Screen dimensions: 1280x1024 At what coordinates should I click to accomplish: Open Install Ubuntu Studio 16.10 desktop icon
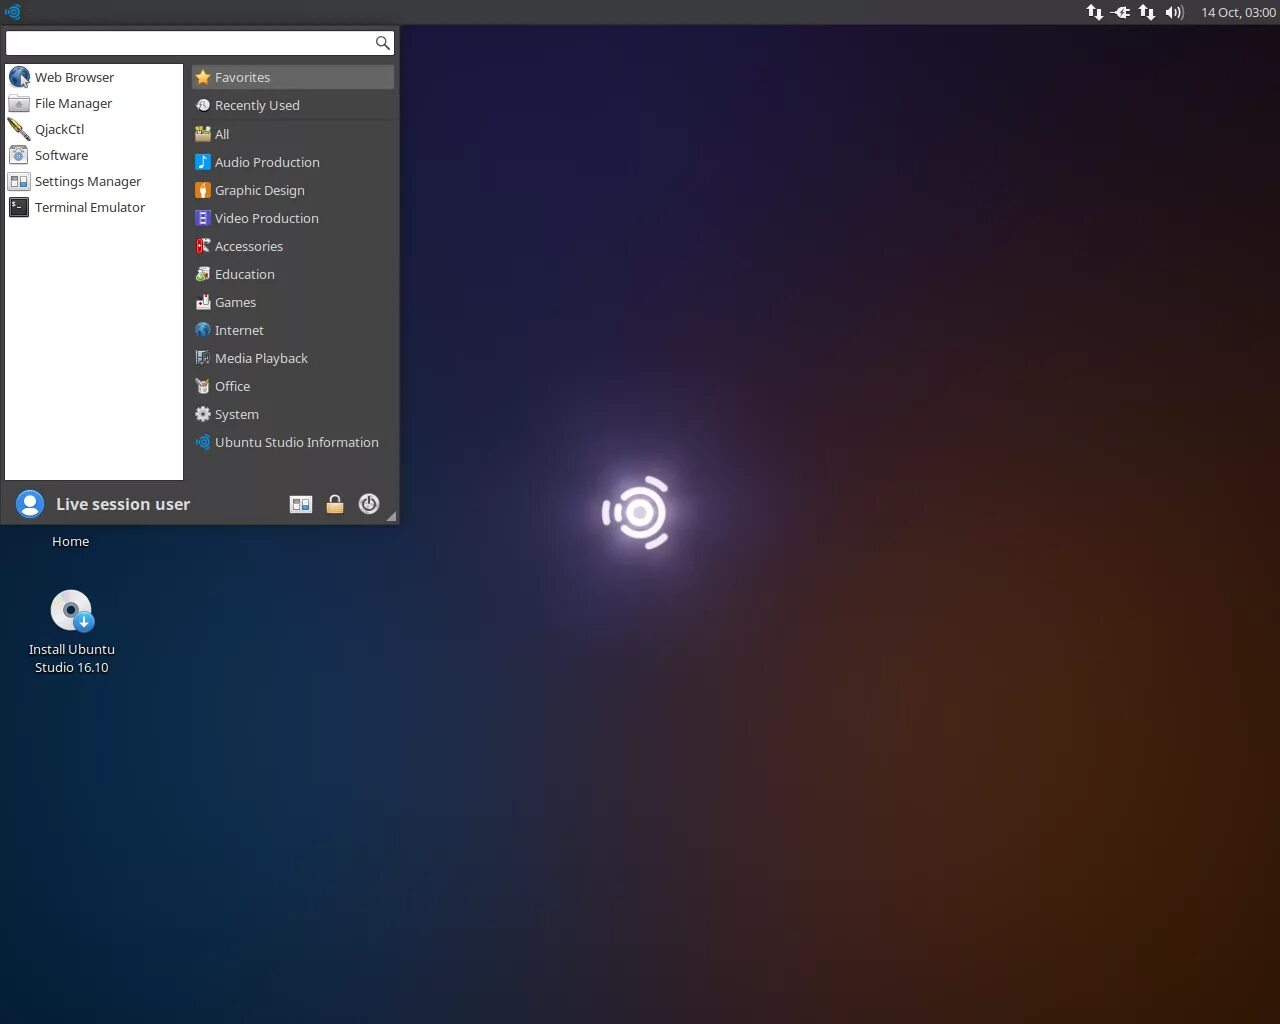tap(71, 611)
